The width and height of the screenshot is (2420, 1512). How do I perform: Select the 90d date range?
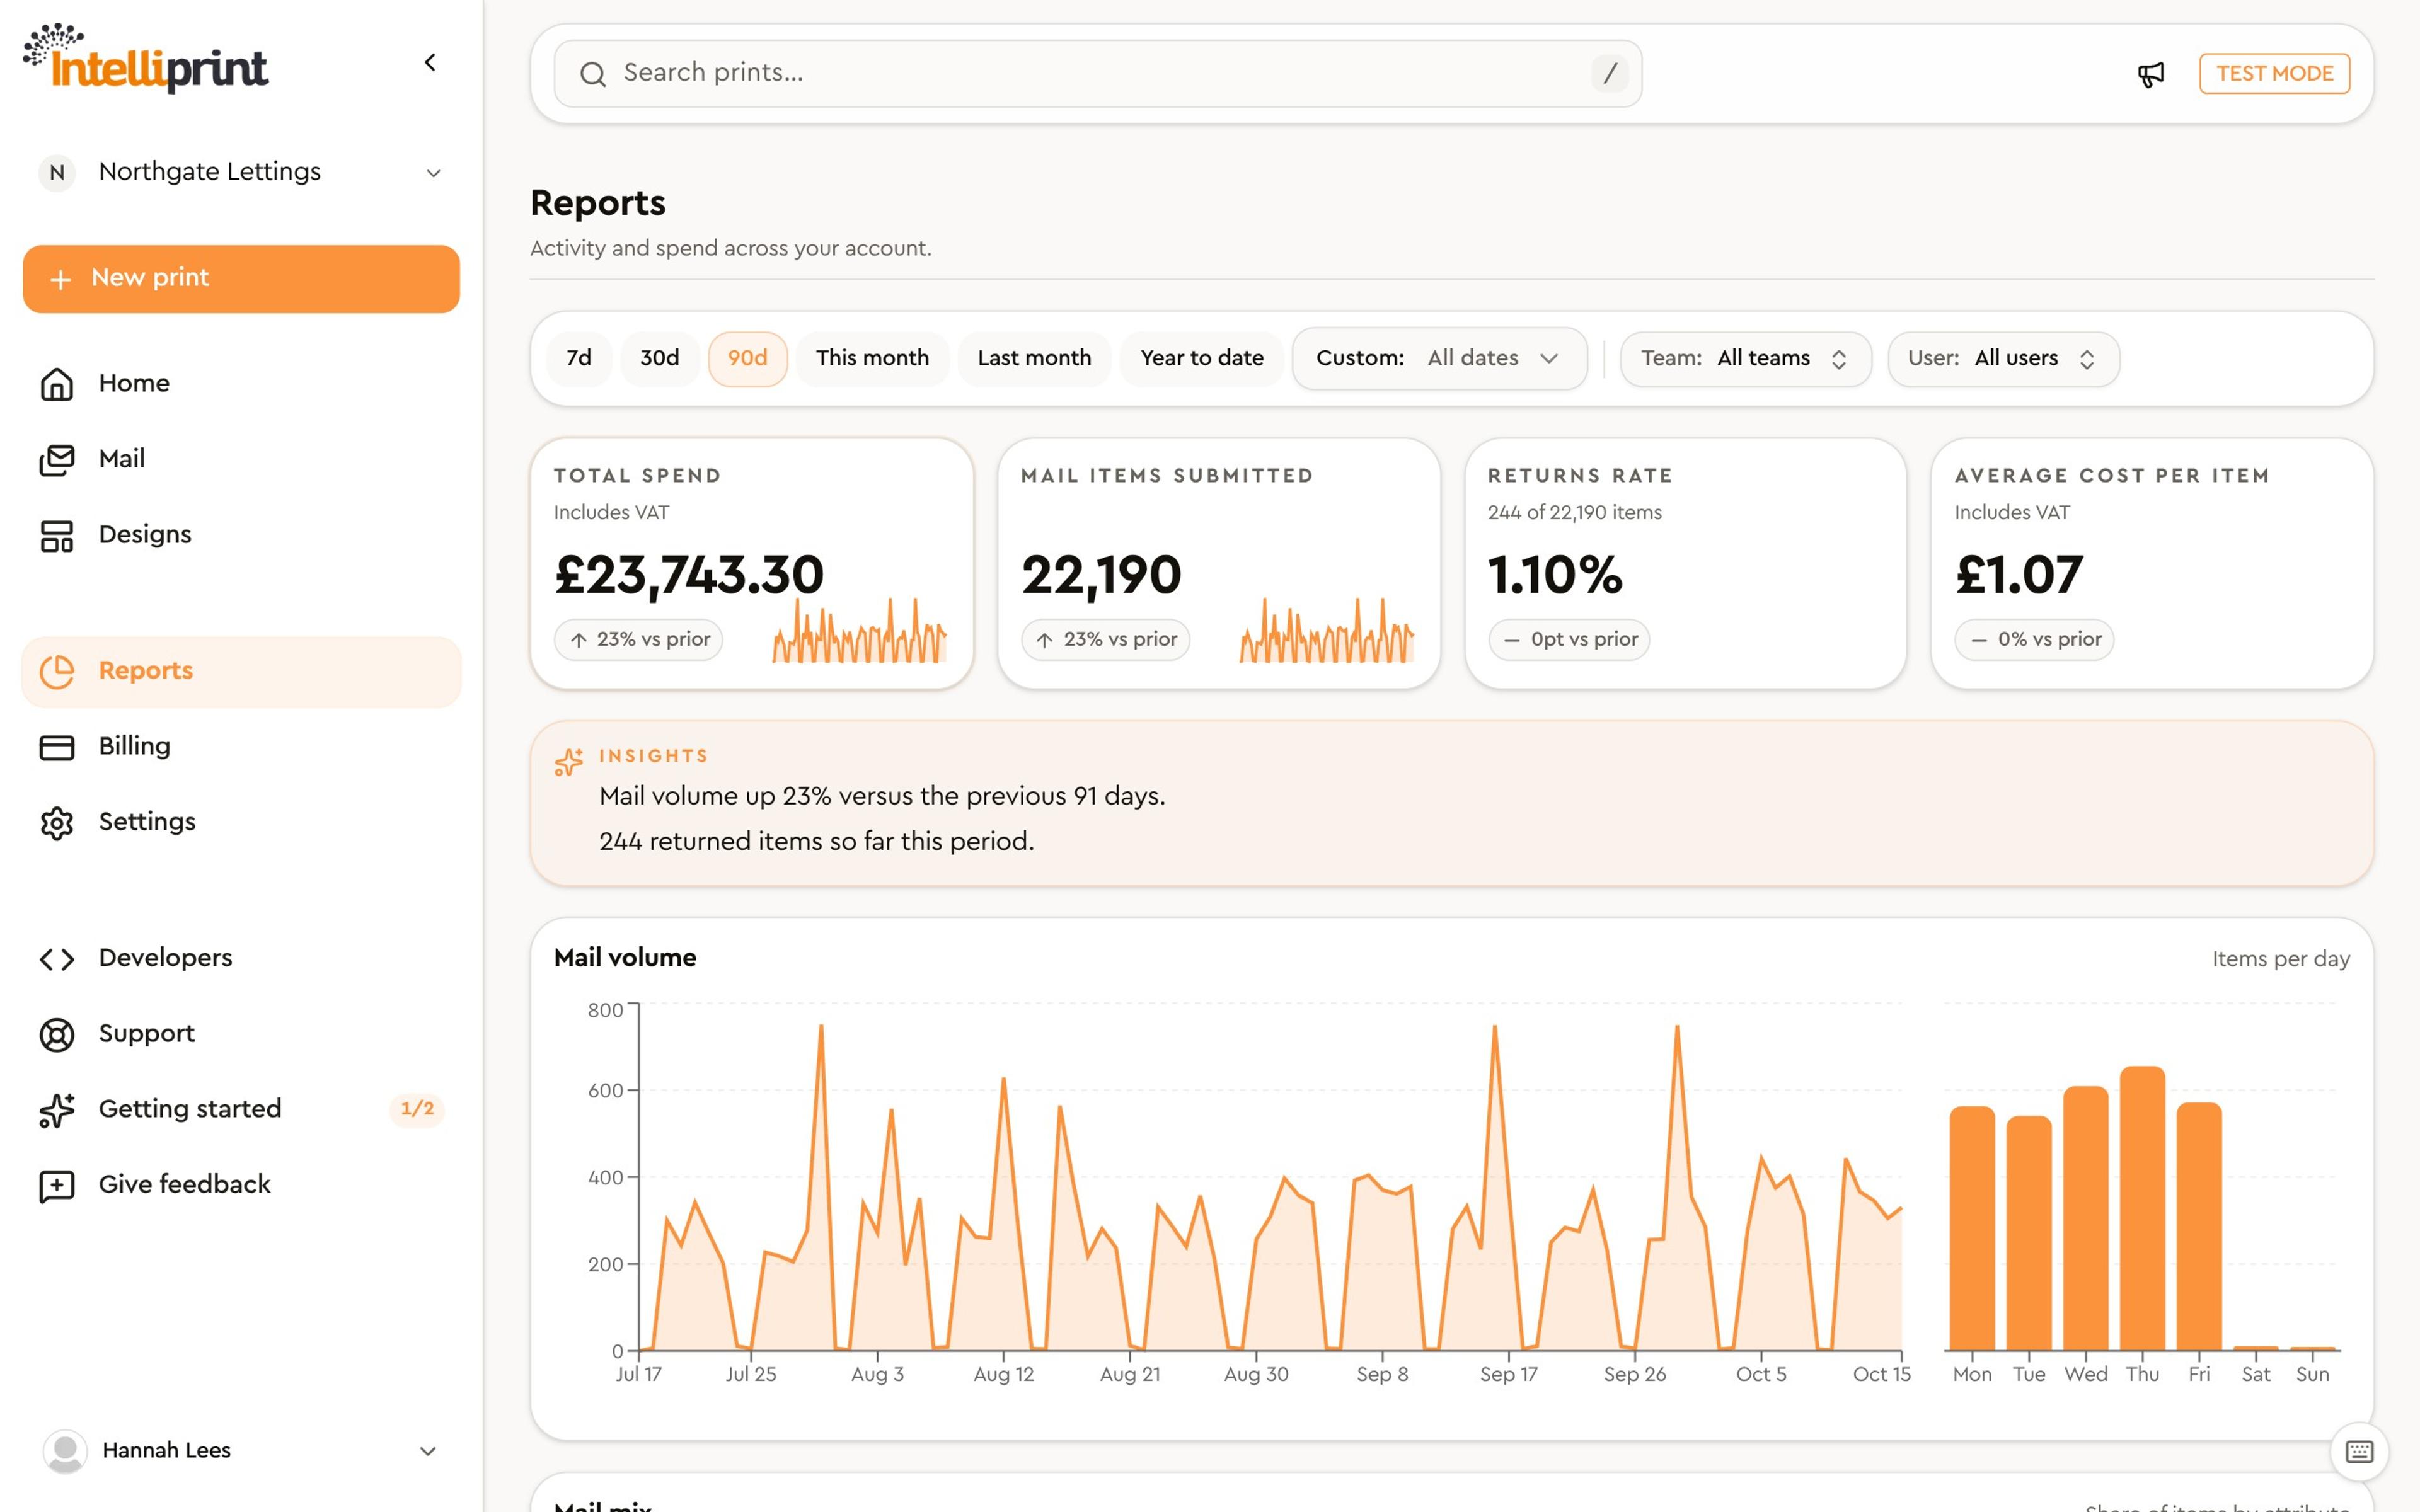click(747, 358)
